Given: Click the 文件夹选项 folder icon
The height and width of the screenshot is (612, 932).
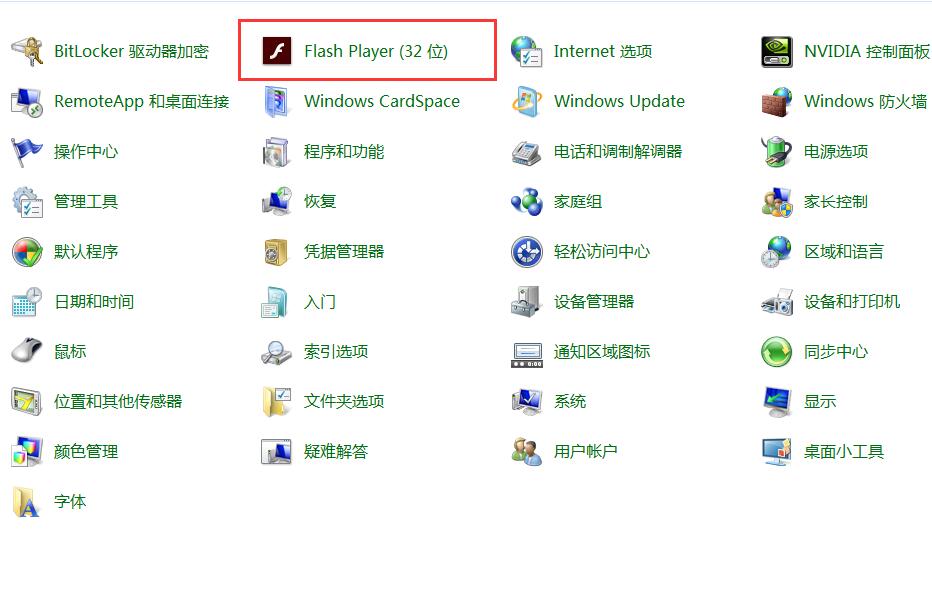Looking at the screenshot, I should click(277, 402).
